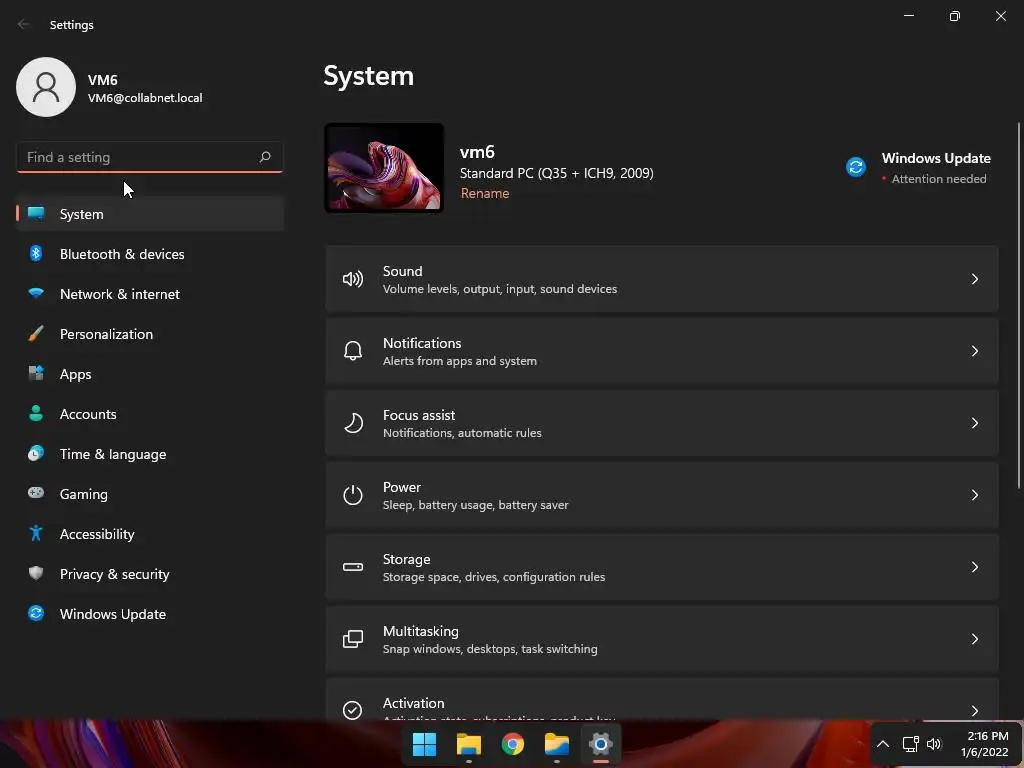Click the Rename link under vm6
The width and height of the screenshot is (1024, 768).
pos(485,193)
